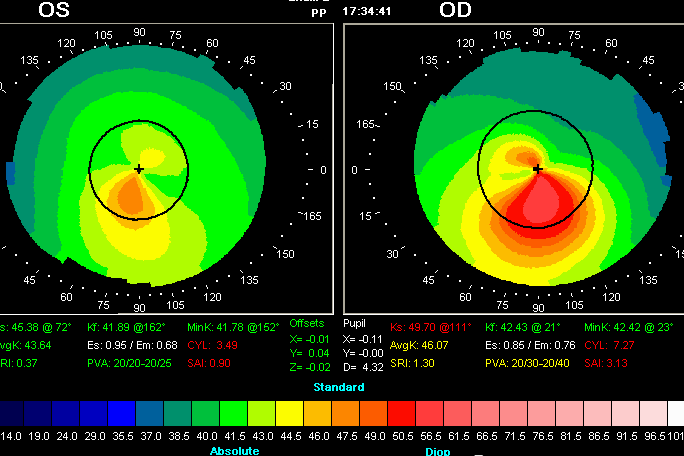Pick the bright blue 35.5 diopter swatch
Image resolution: width=684 pixels, height=456 pixels.
[122, 413]
